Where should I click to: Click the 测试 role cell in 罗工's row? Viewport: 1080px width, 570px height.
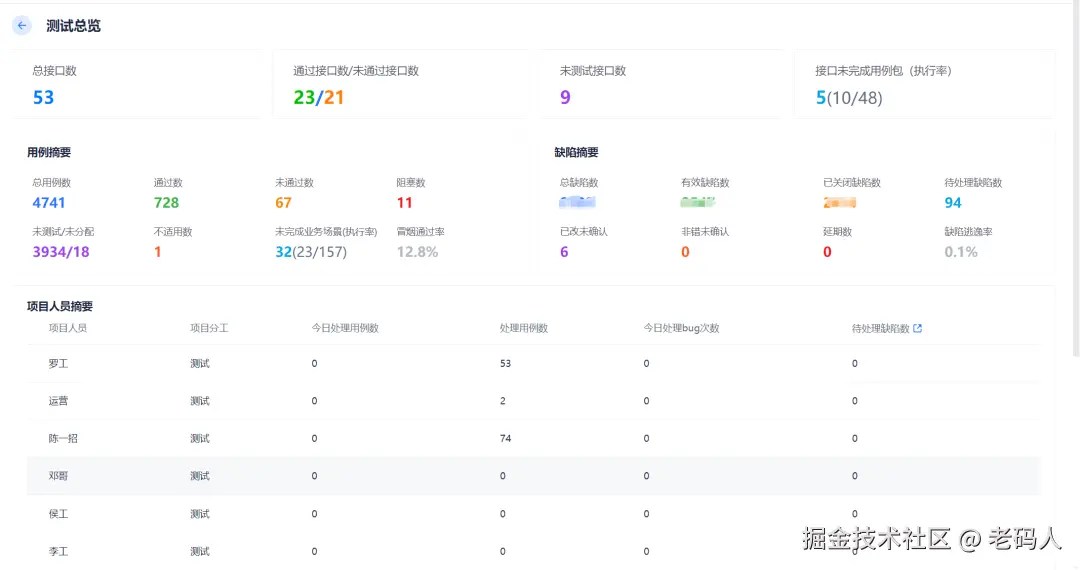click(200, 363)
